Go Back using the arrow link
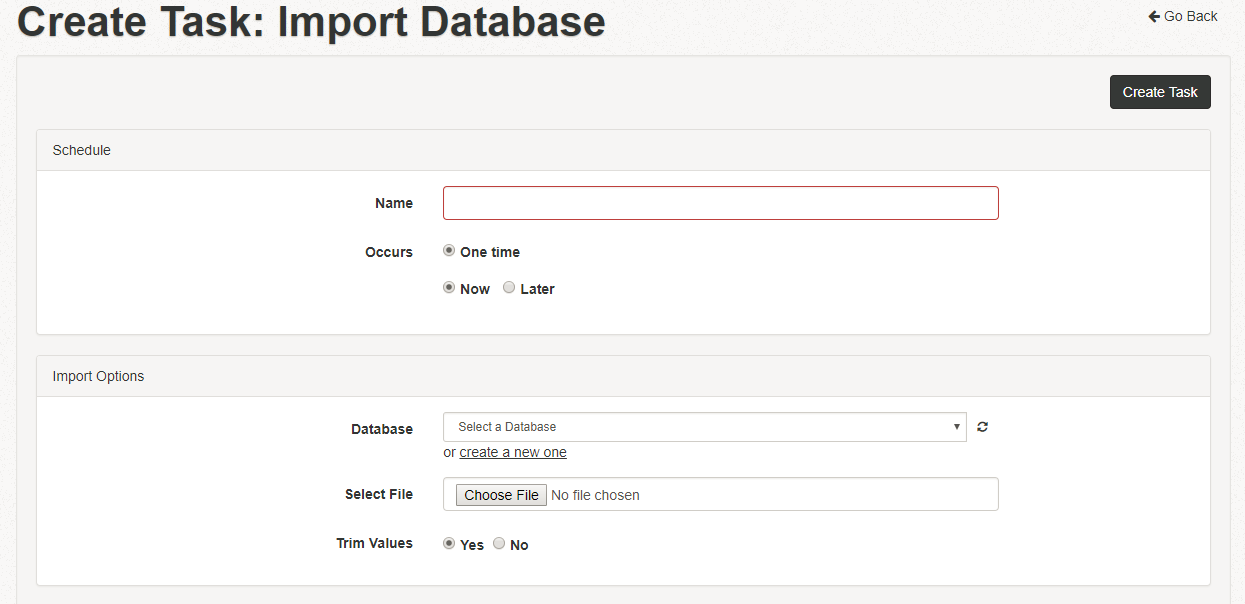This screenshot has height=604, width=1245. 1183,16
